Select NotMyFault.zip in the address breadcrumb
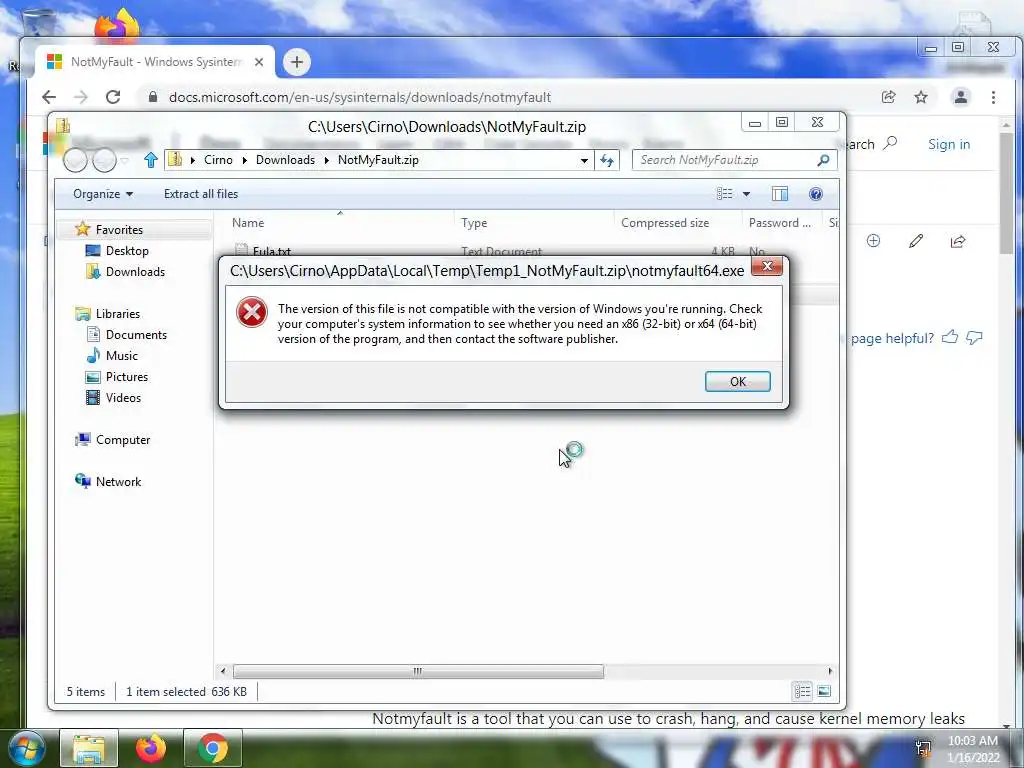 pyautogui.click(x=378, y=160)
